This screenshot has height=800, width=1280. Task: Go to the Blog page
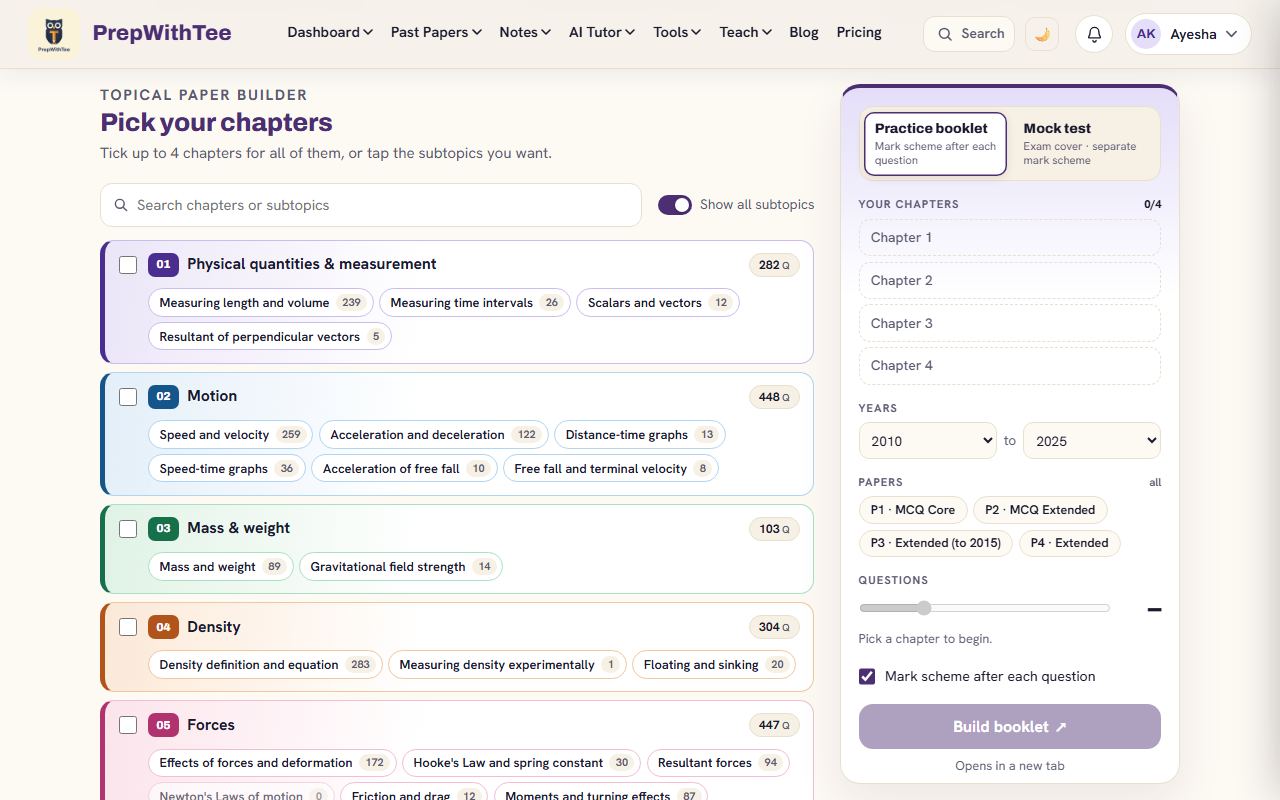click(x=804, y=32)
